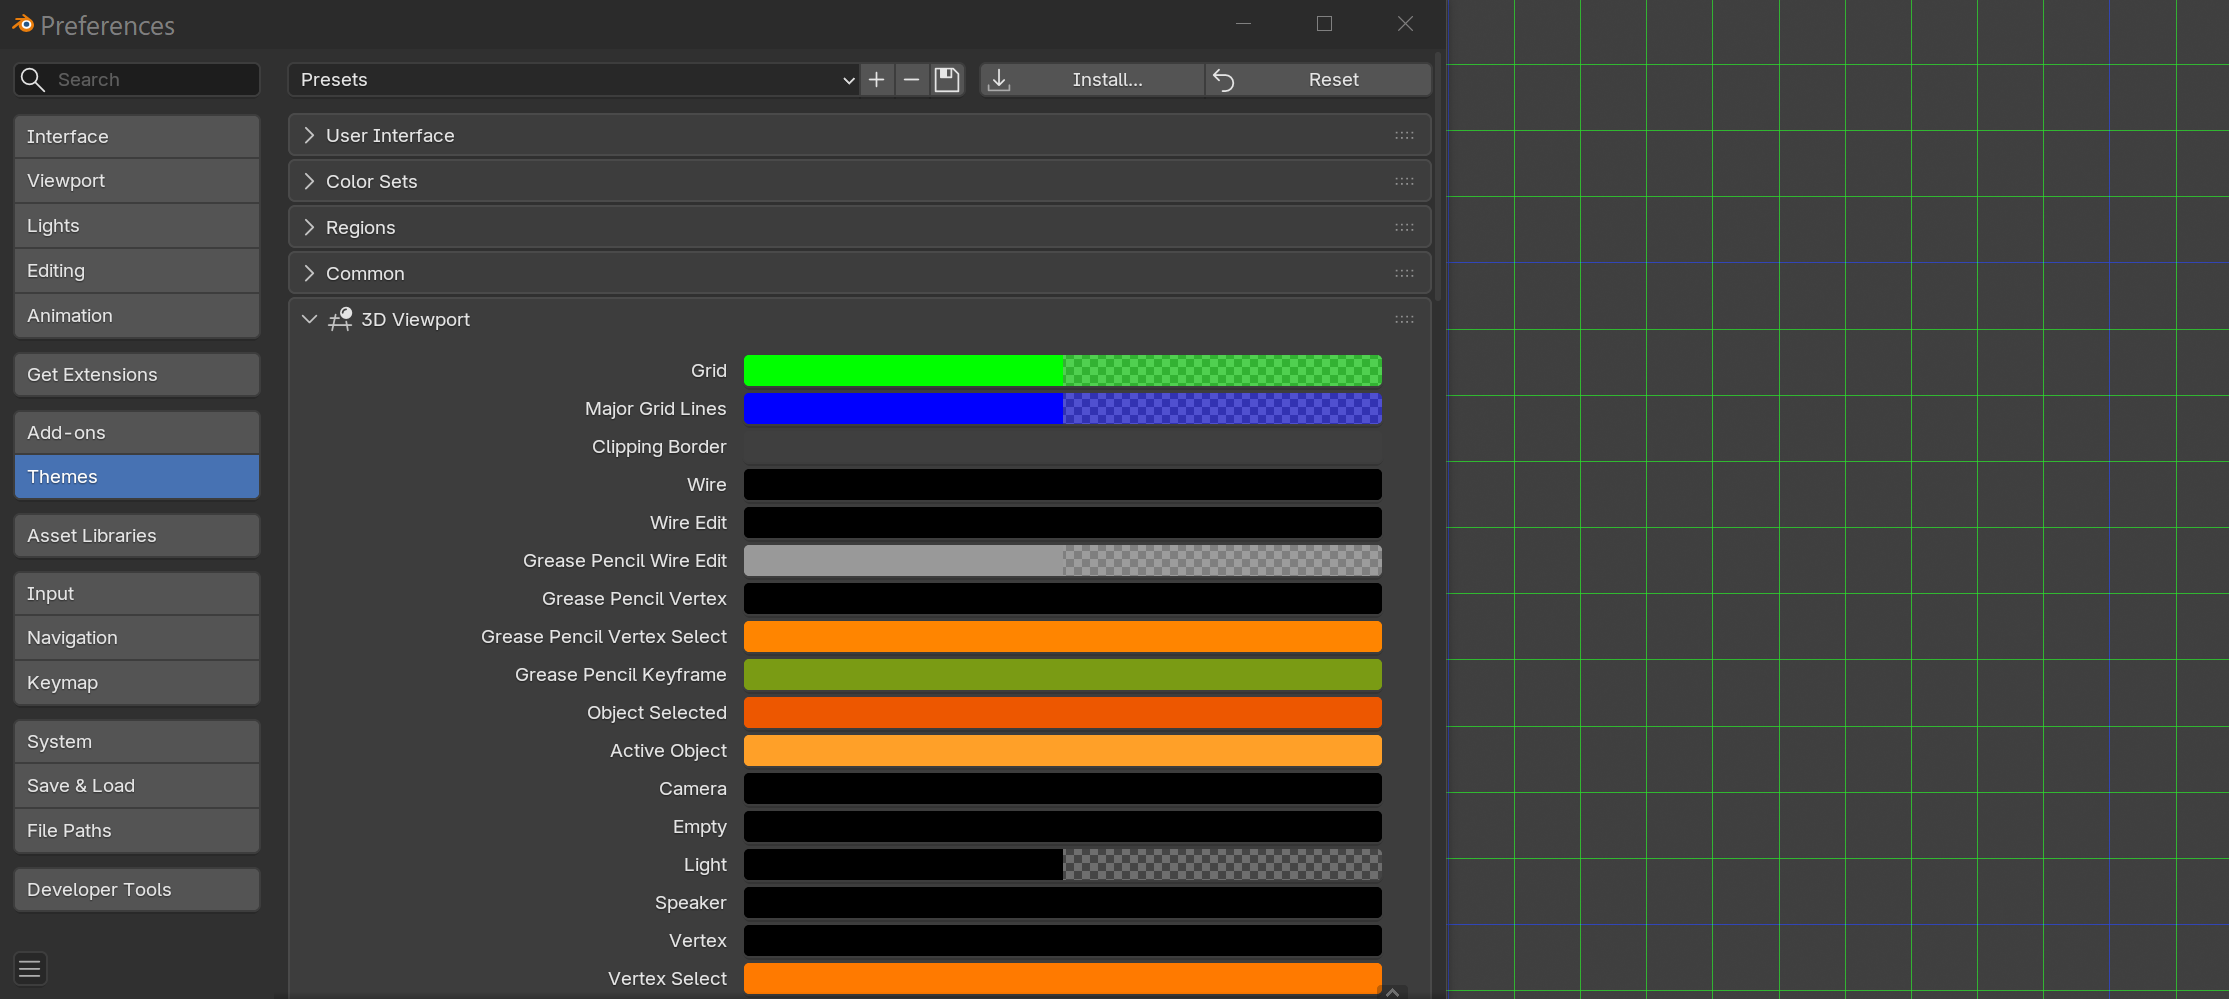The width and height of the screenshot is (2229, 999).
Task: Select the File Paths section
Action: coord(137,831)
